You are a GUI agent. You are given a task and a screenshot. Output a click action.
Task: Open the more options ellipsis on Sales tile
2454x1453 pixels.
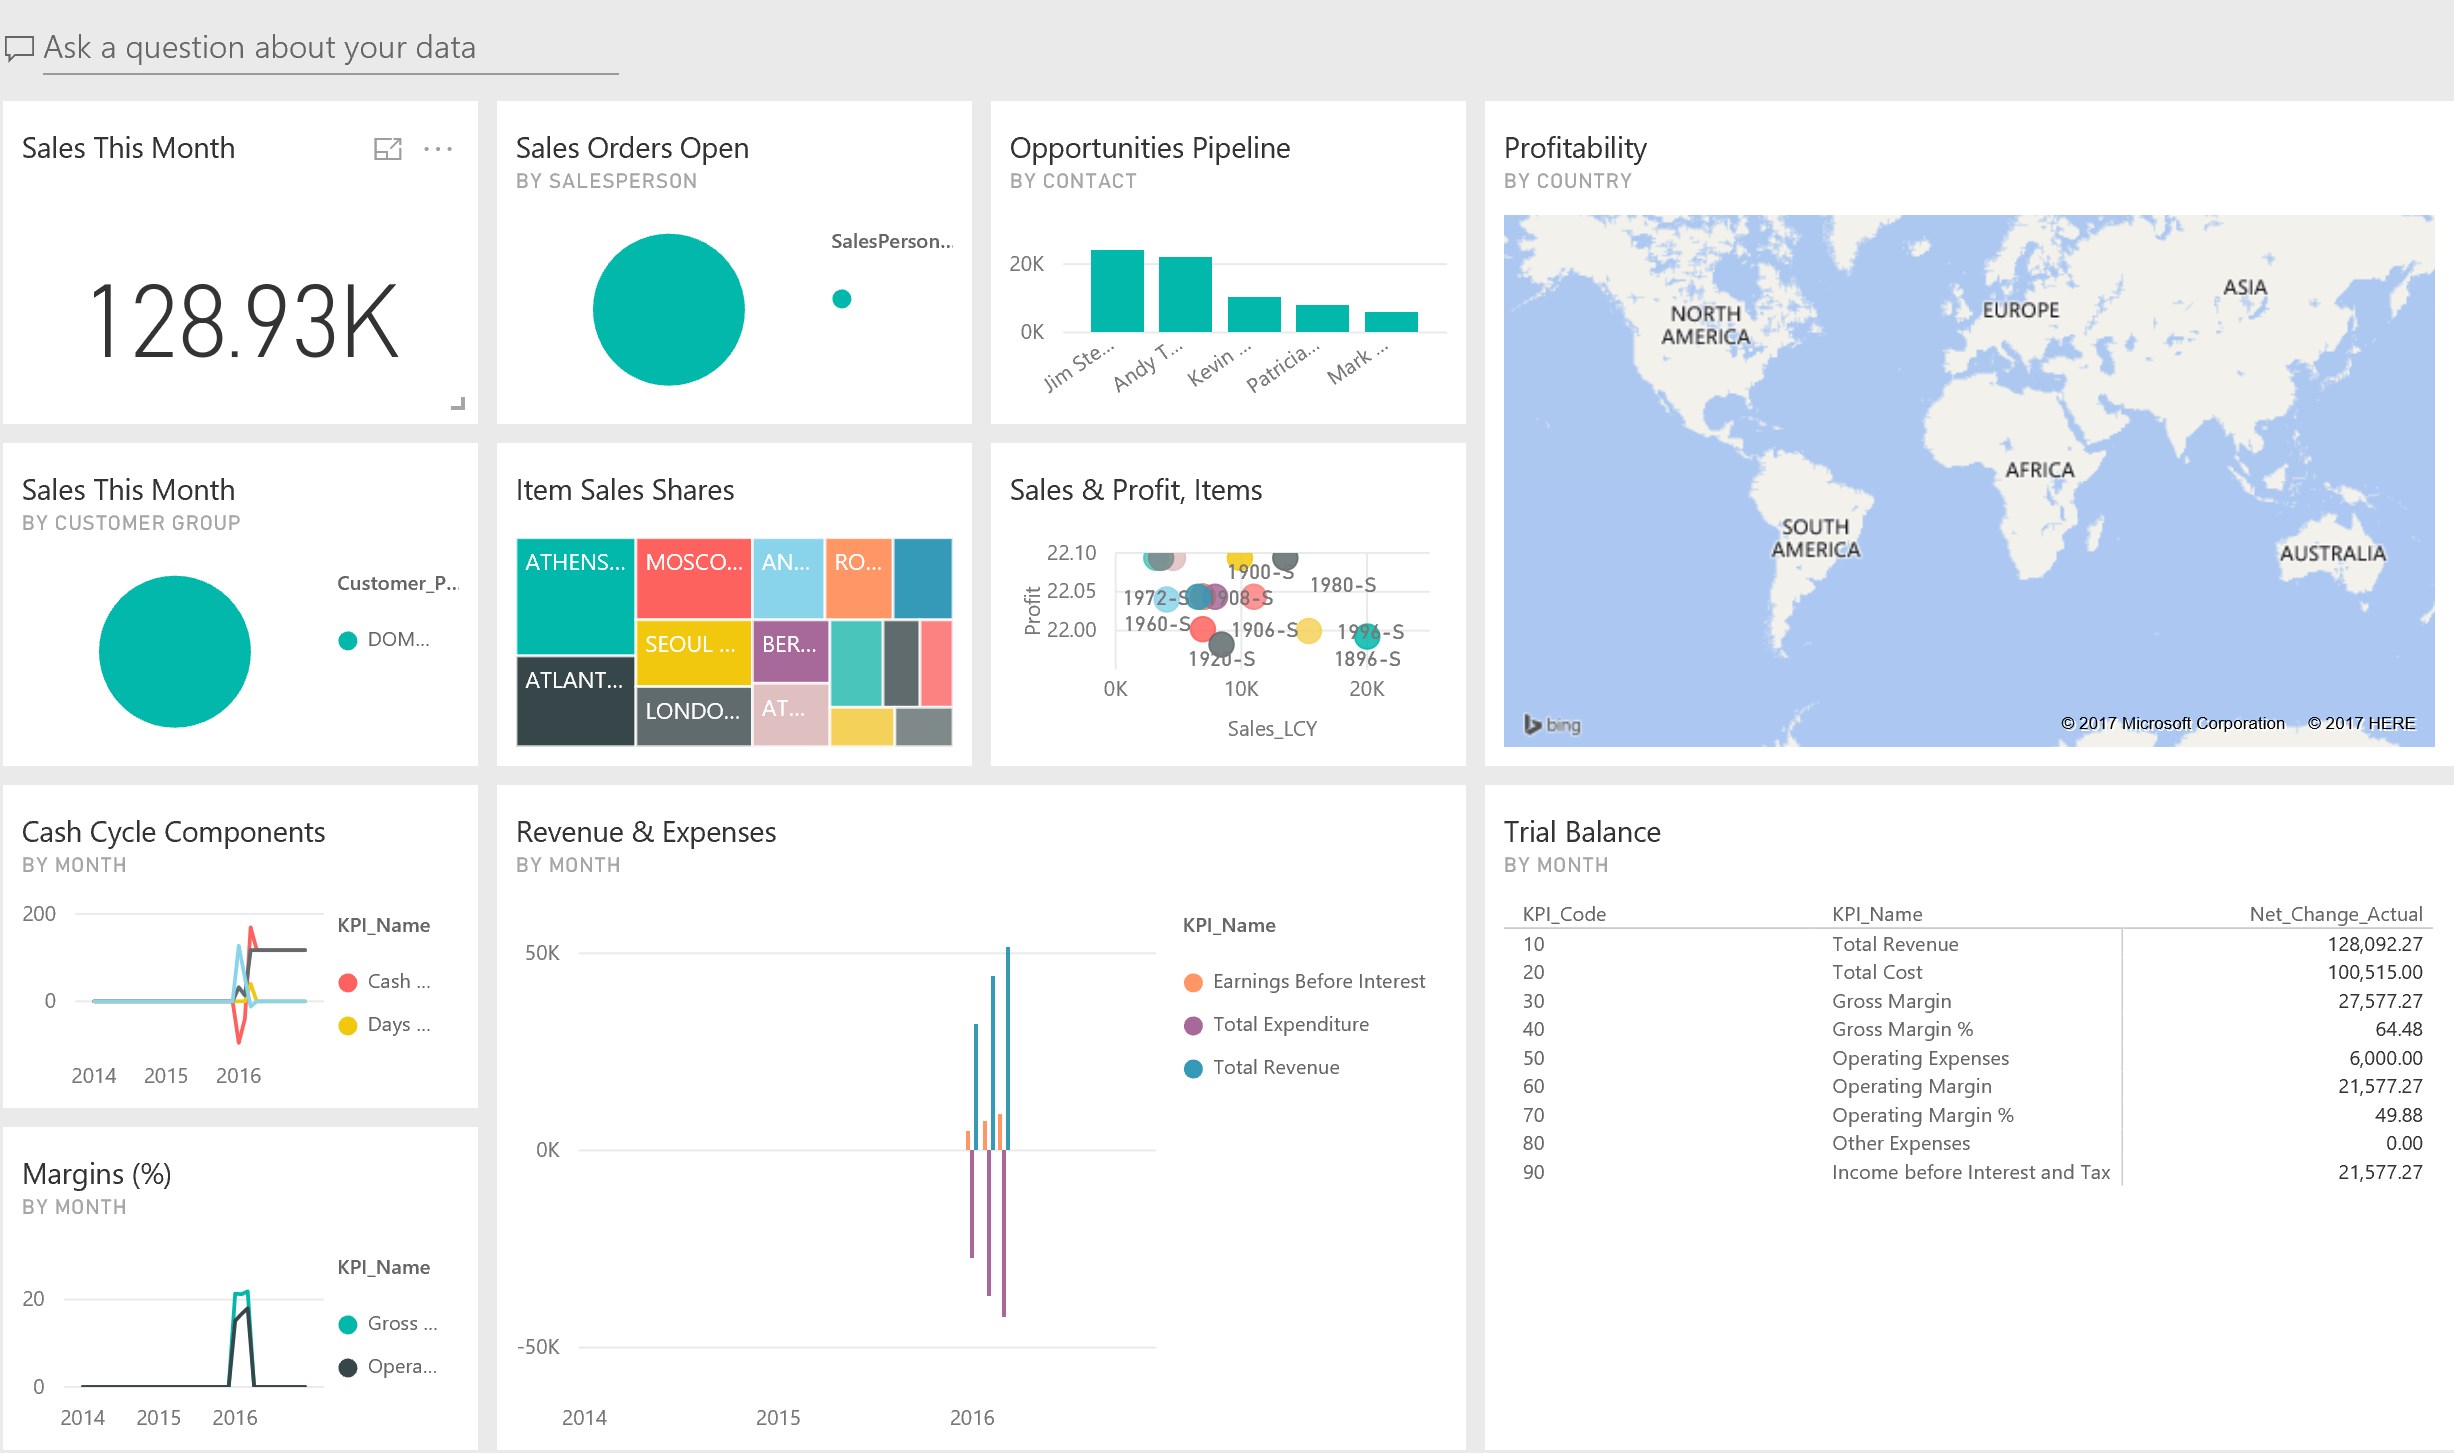438,149
